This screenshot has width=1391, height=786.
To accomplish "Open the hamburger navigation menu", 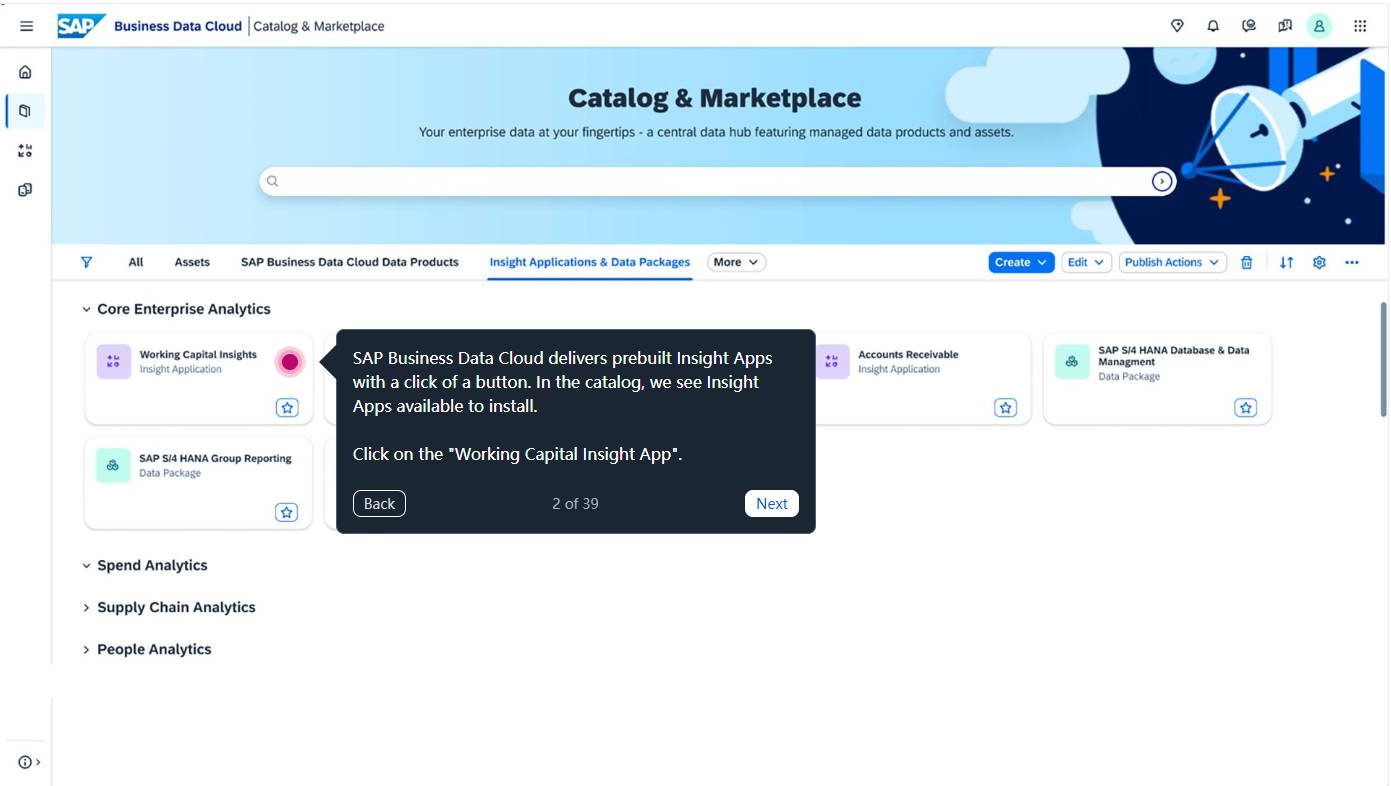I will click(27, 26).
